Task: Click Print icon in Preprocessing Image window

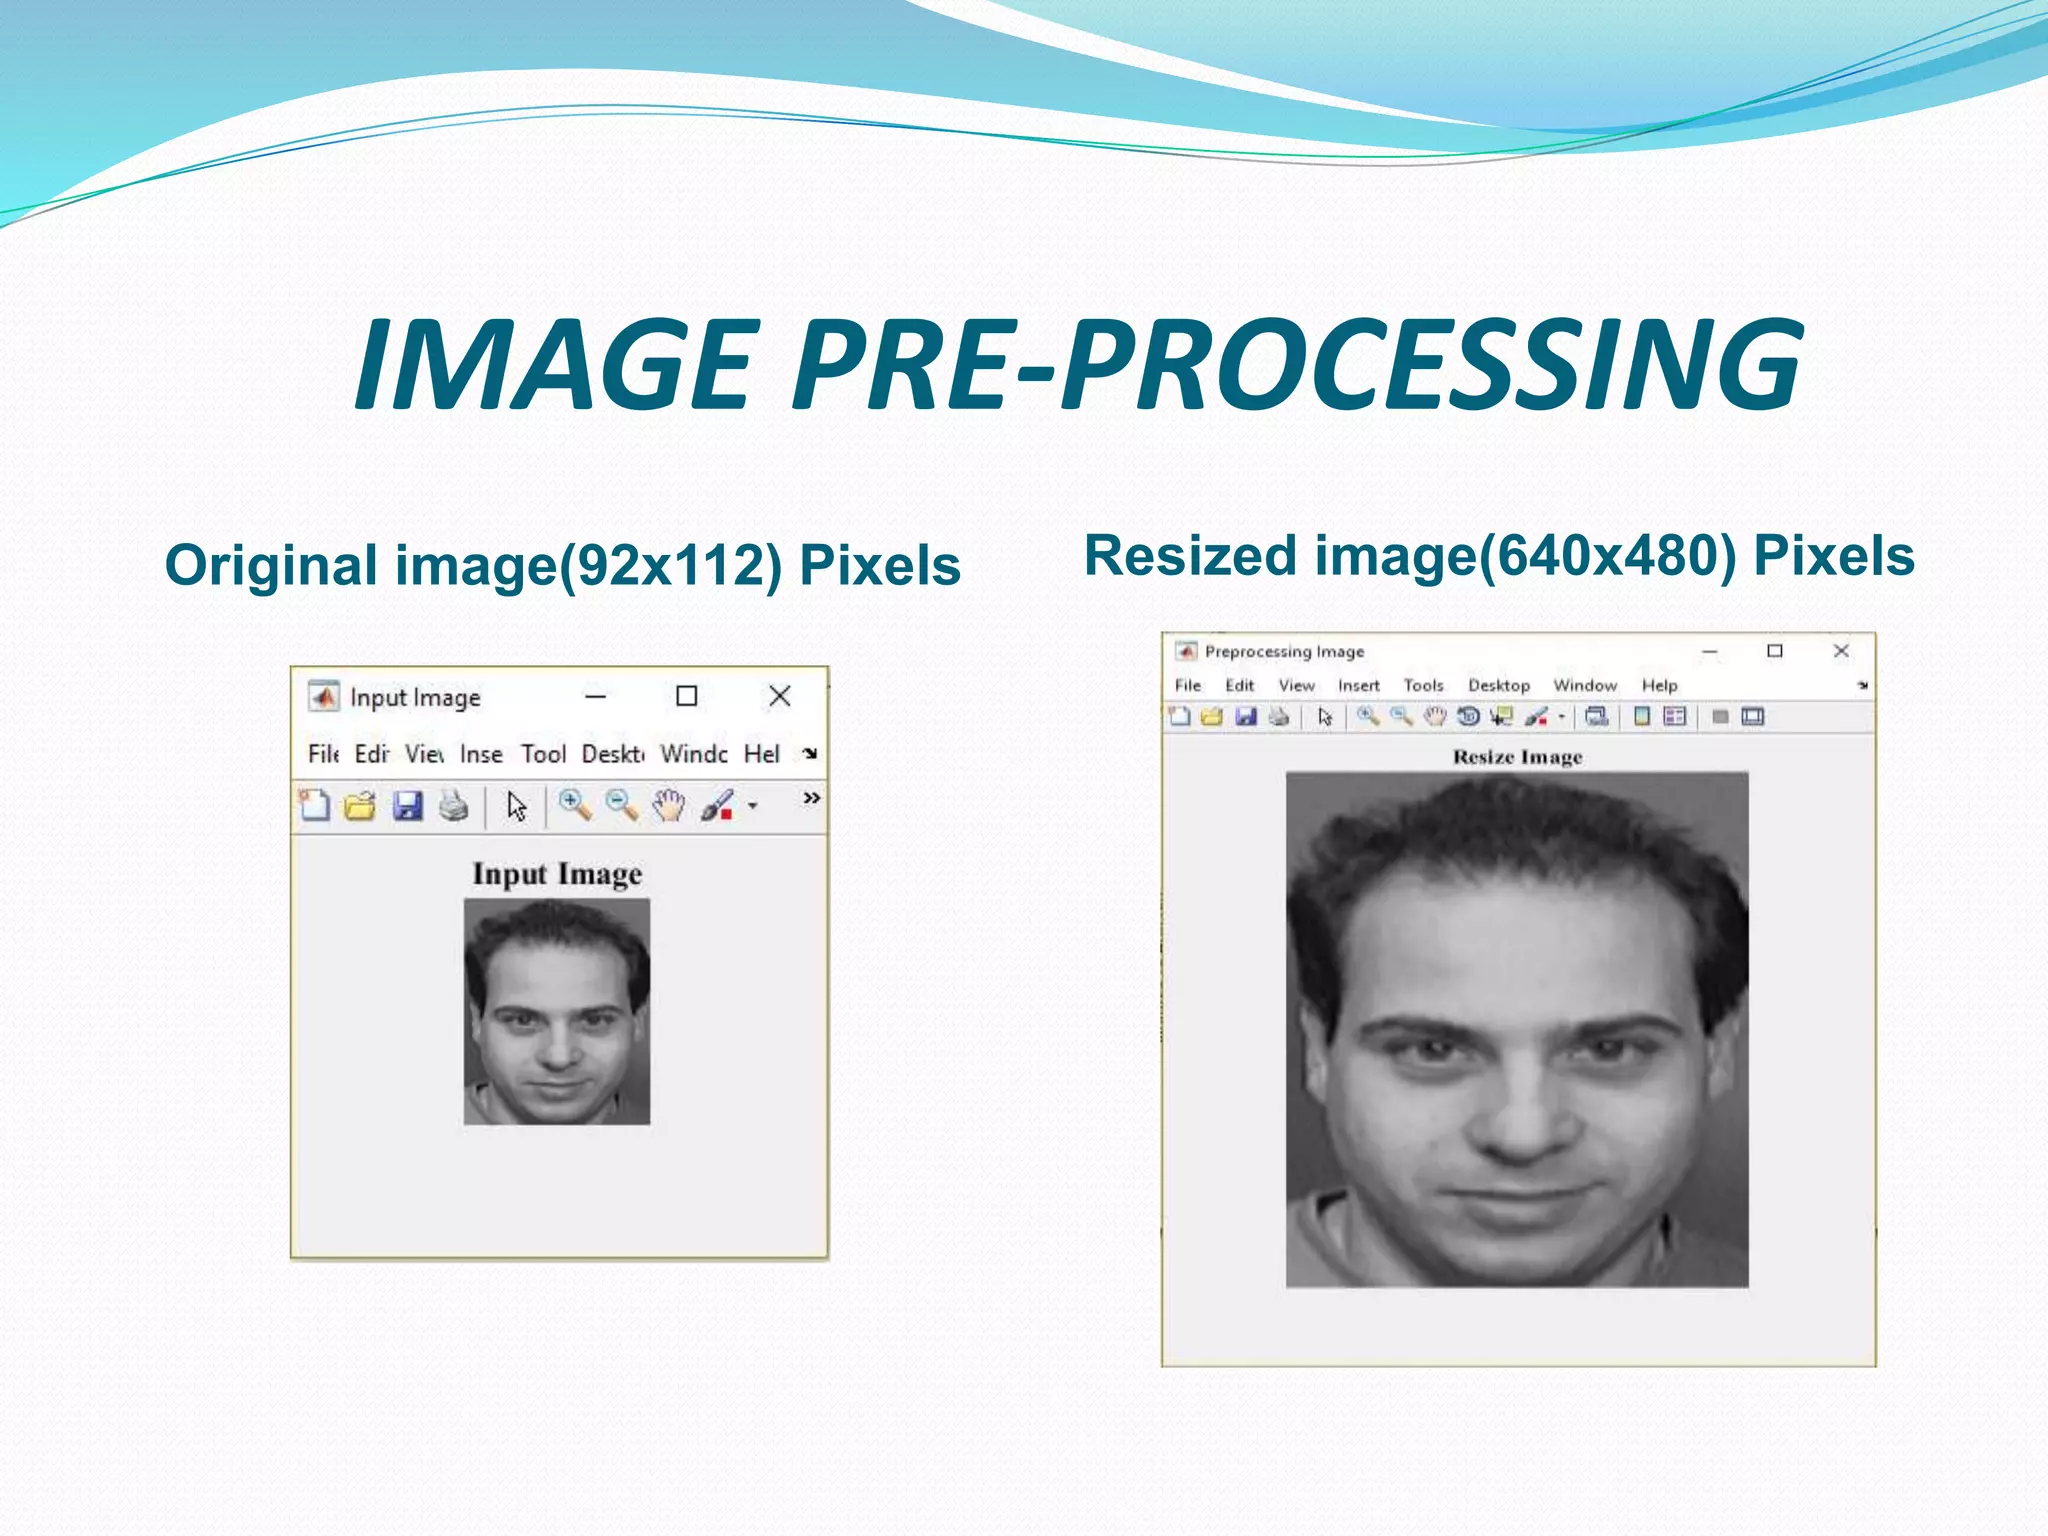Action: pos(1279,716)
